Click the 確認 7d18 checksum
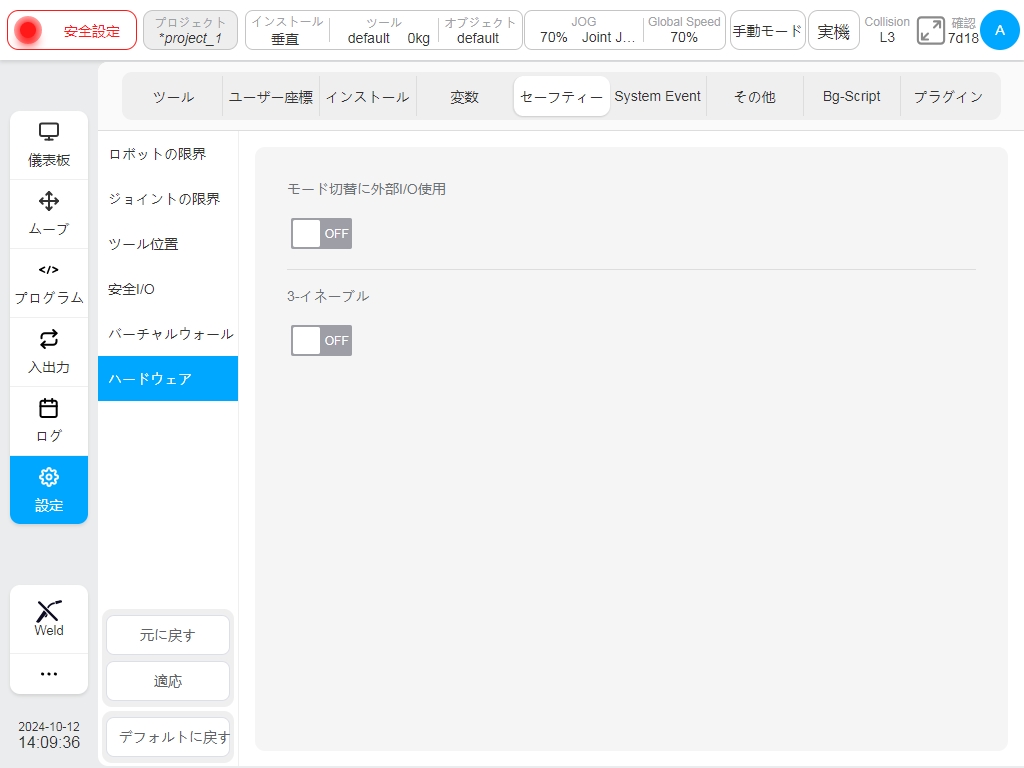1024x768 pixels. click(x=963, y=30)
